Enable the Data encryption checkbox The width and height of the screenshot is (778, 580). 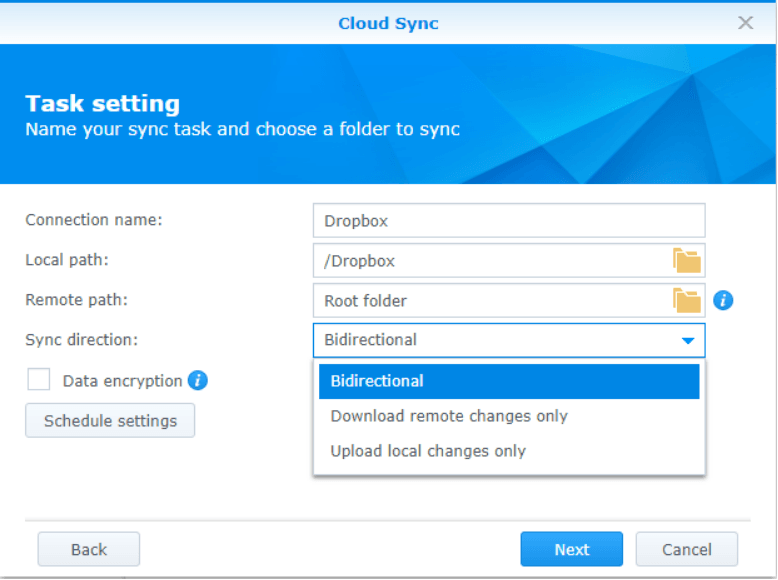(x=39, y=380)
